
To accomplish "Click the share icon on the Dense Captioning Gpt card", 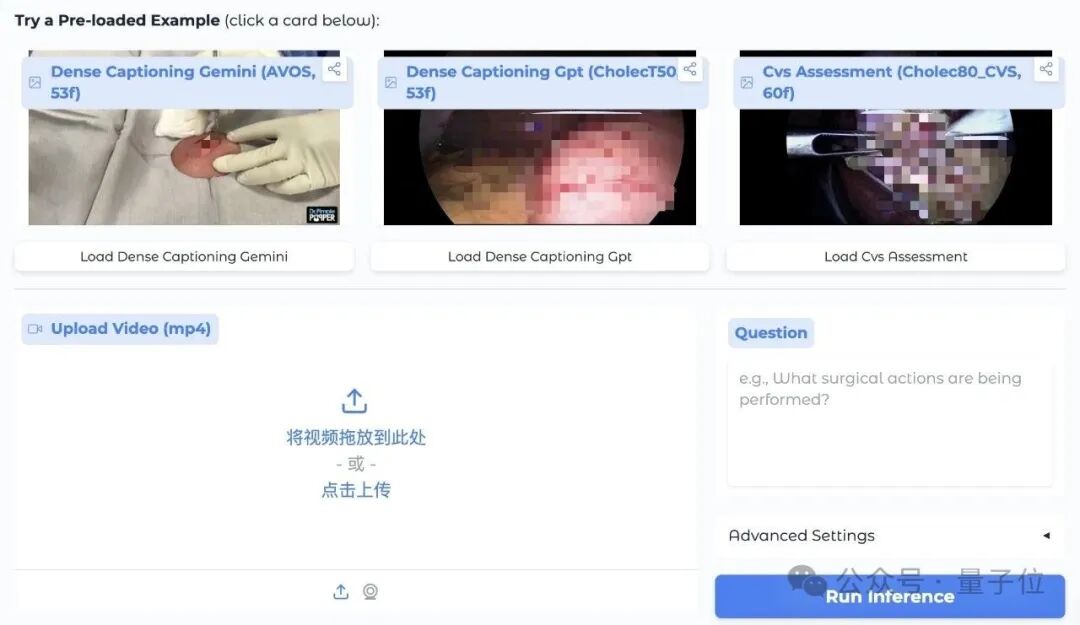I will 689,70.
